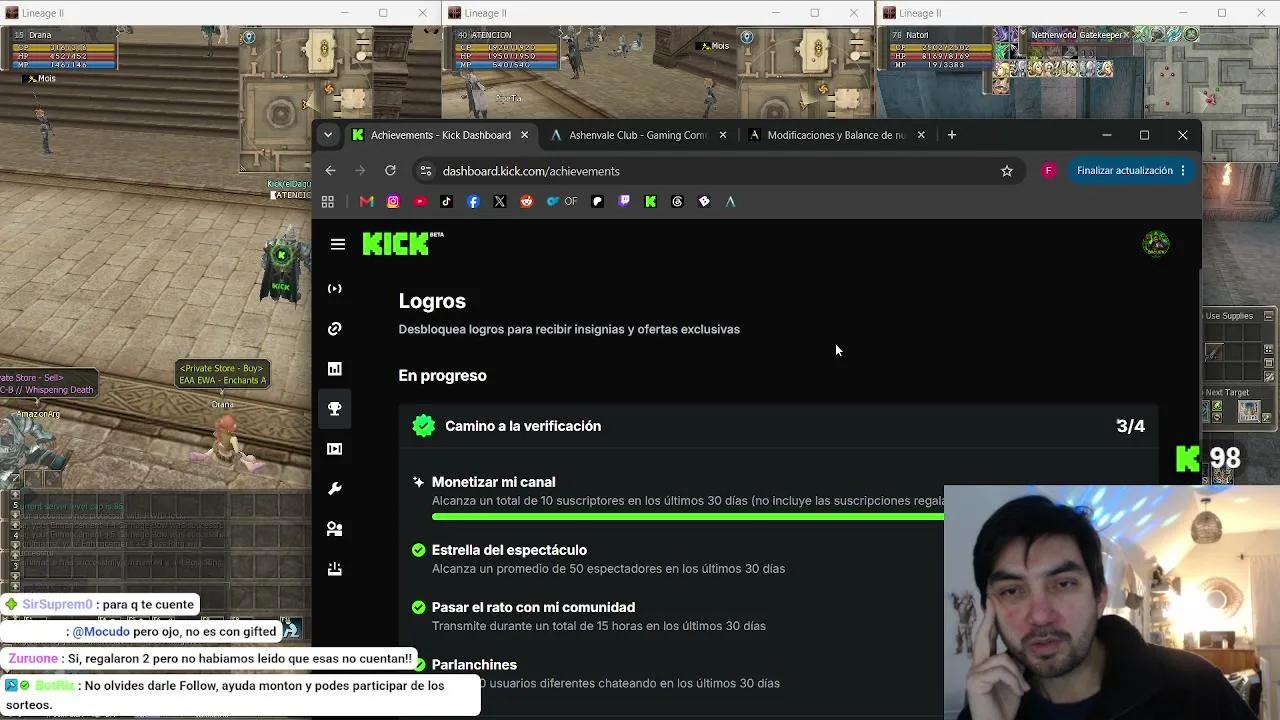Click the SirSuprem0 chat message
Screen dimensions: 1280x720
pos(100,605)
